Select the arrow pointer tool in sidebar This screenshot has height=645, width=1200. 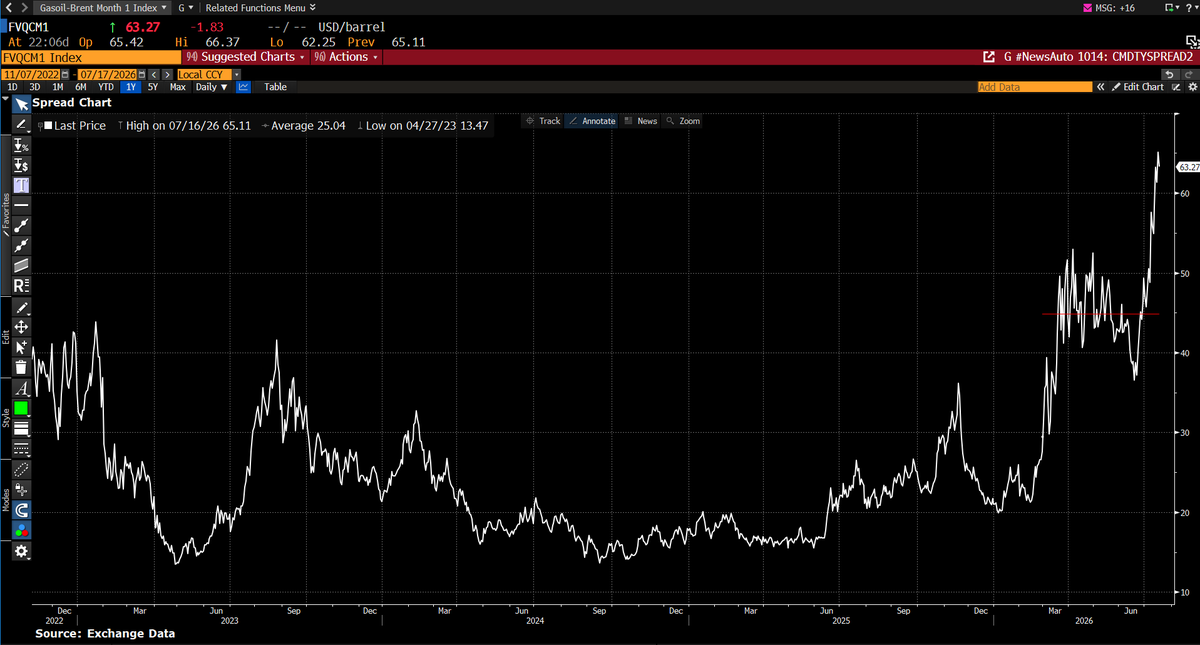pyautogui.click(x=21, y=103)
